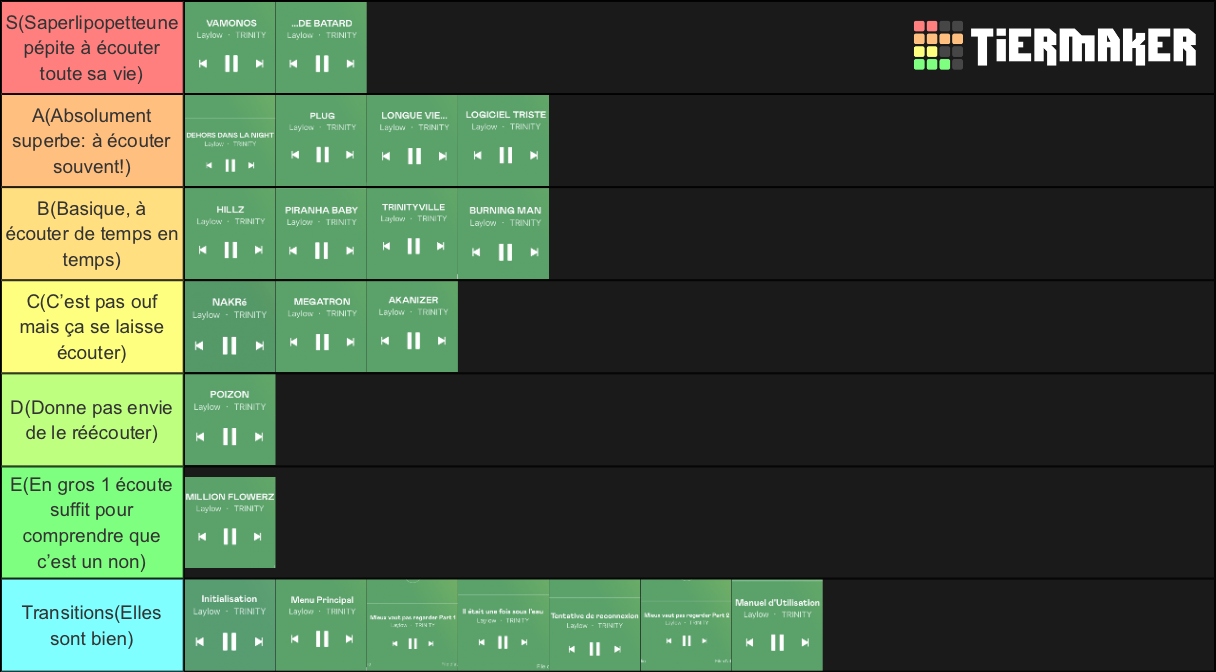Click next-track icon on ...DE BATARD tile

(350, 64)
